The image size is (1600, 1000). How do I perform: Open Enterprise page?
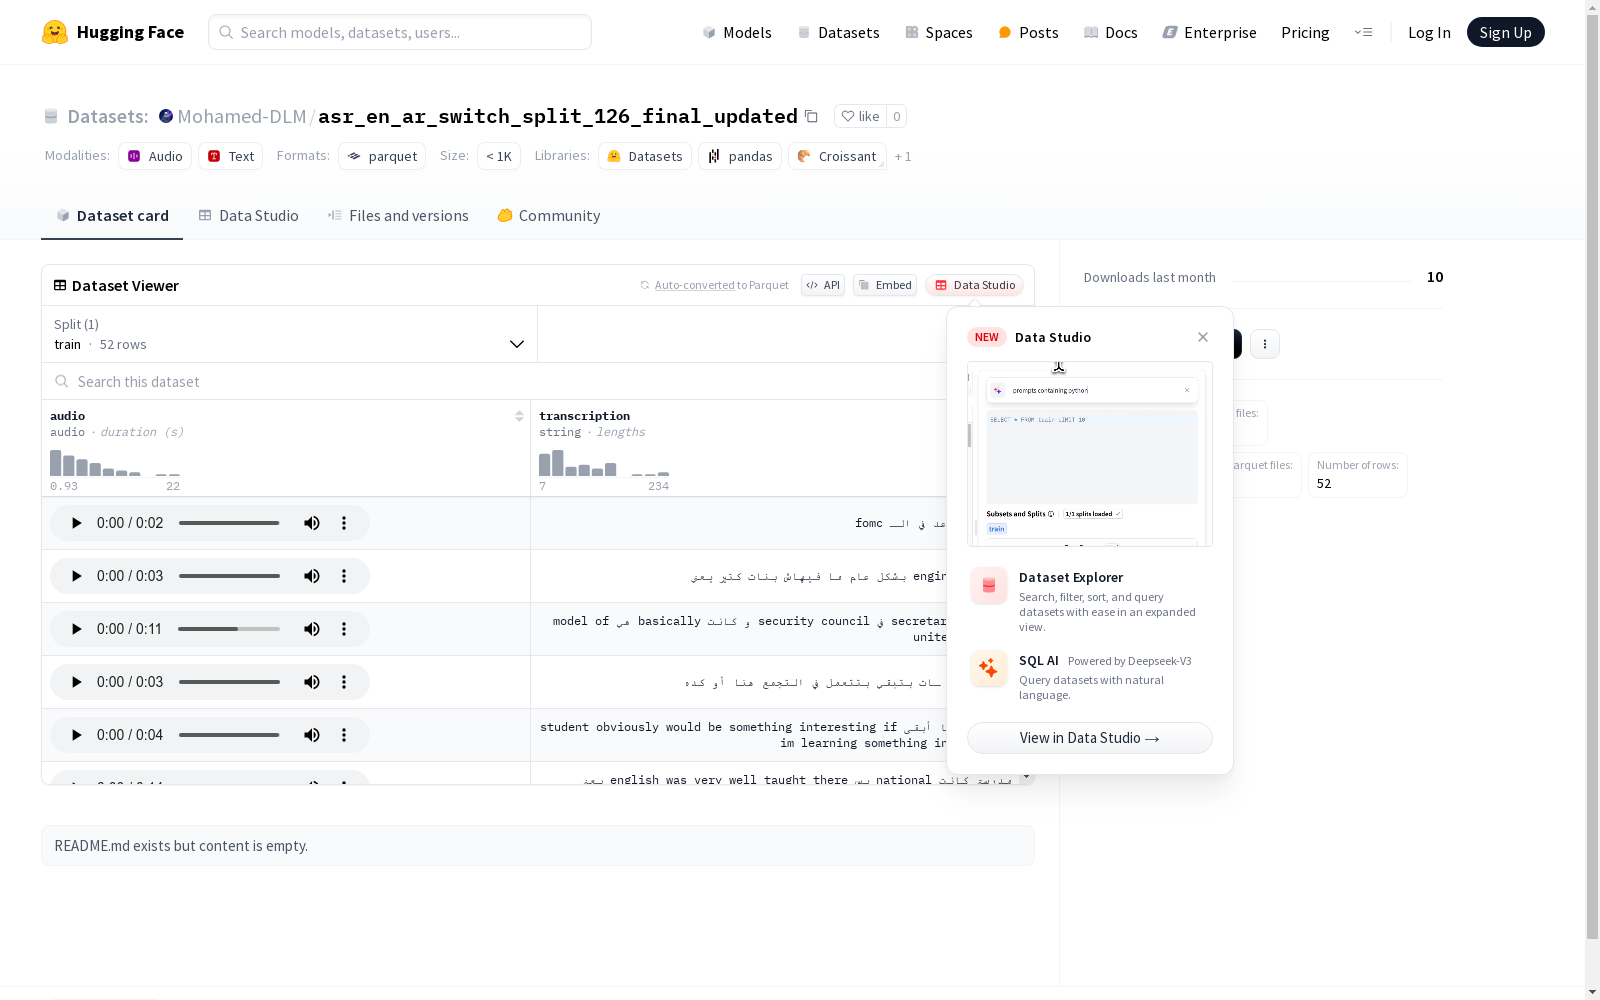tap(1210, 32)
